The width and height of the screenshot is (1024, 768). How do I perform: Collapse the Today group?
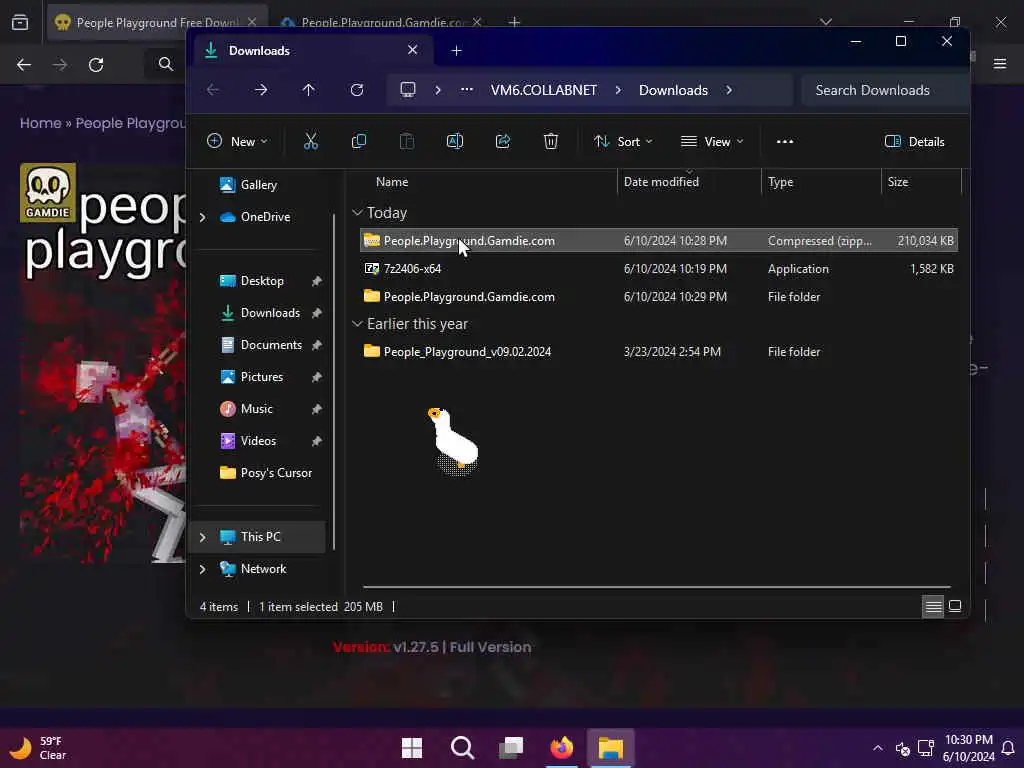357,213
